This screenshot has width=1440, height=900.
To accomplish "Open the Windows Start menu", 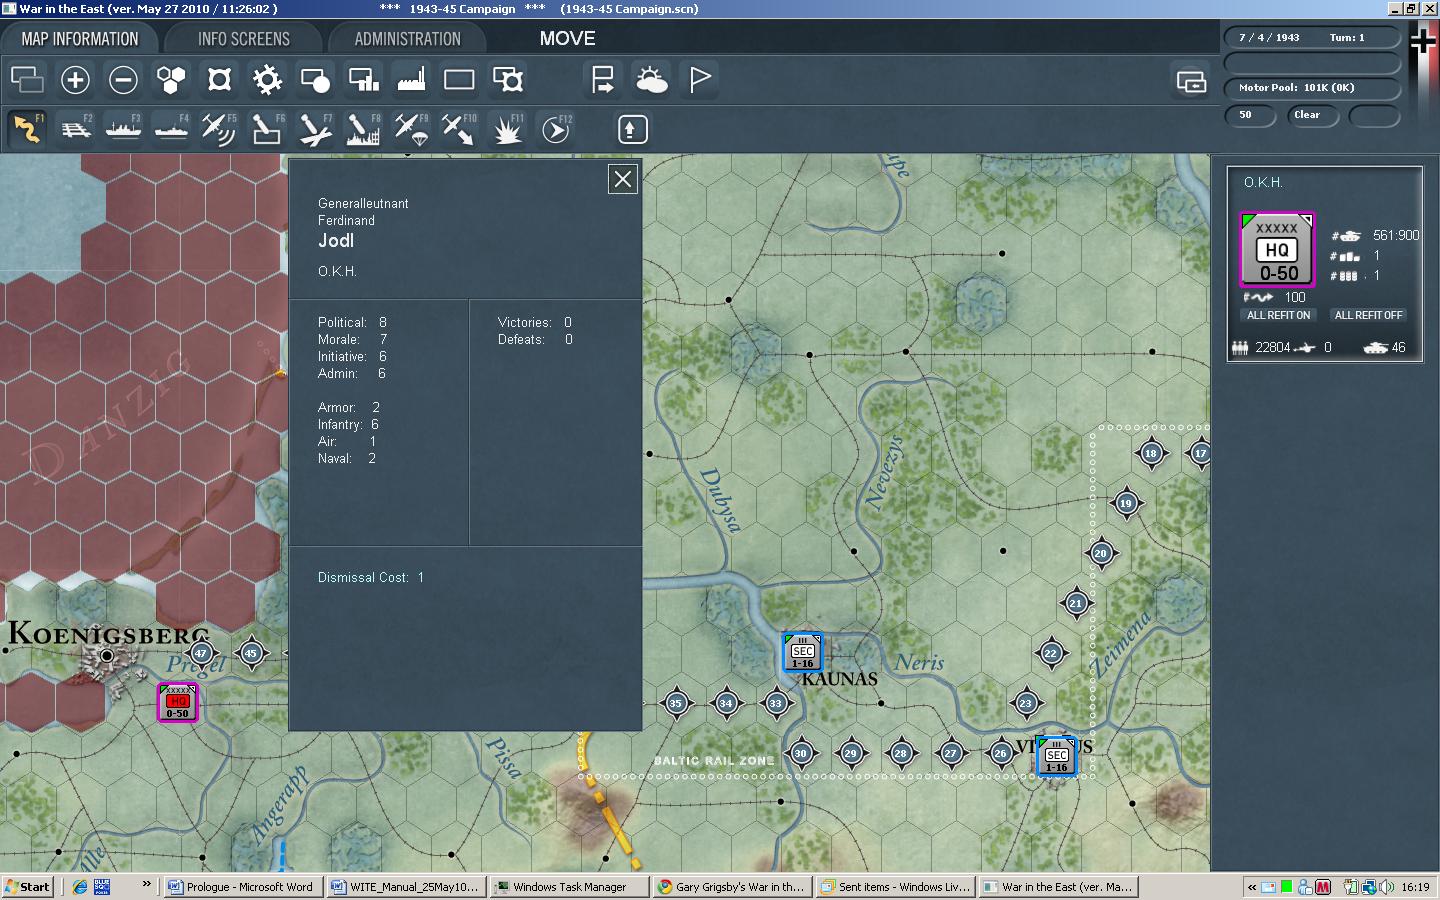I will 27,886.
